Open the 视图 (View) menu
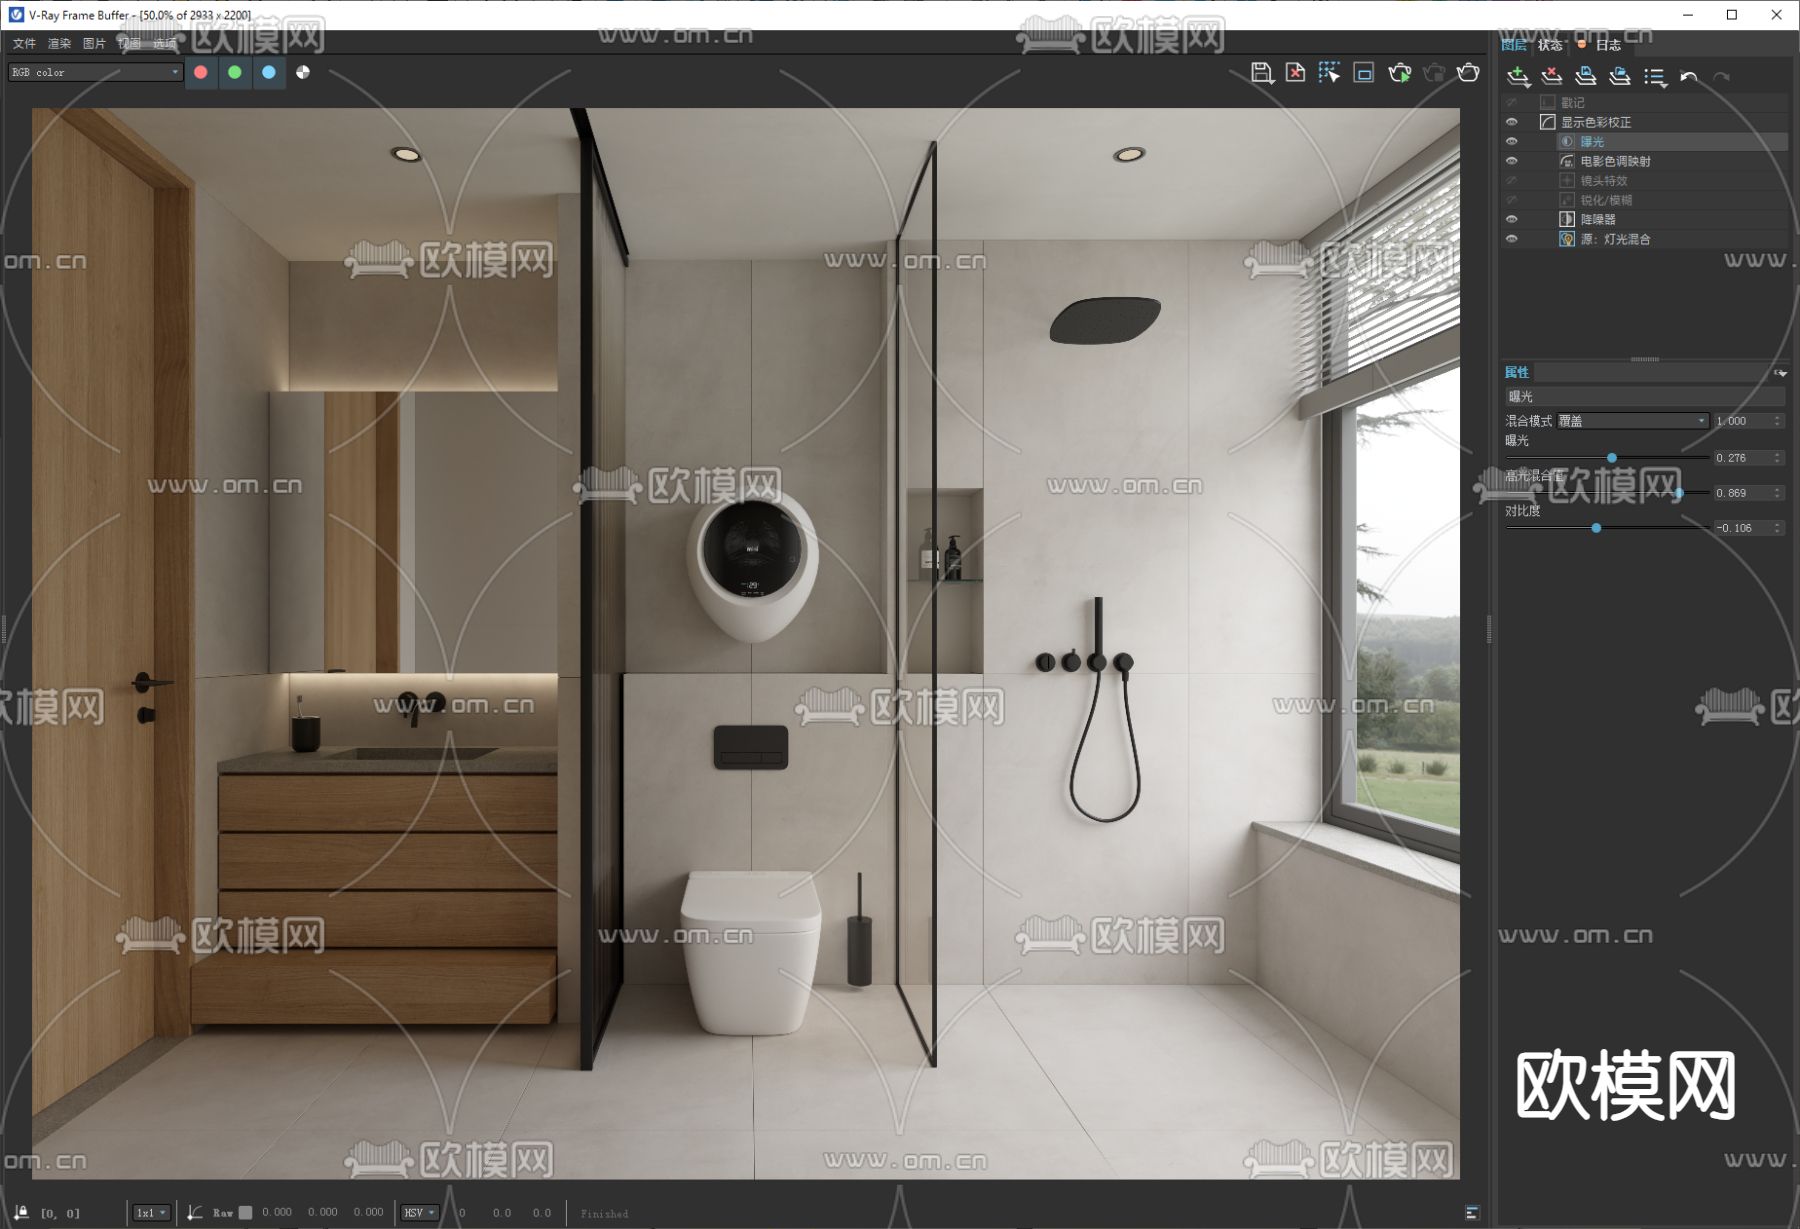 pos(129,43)
